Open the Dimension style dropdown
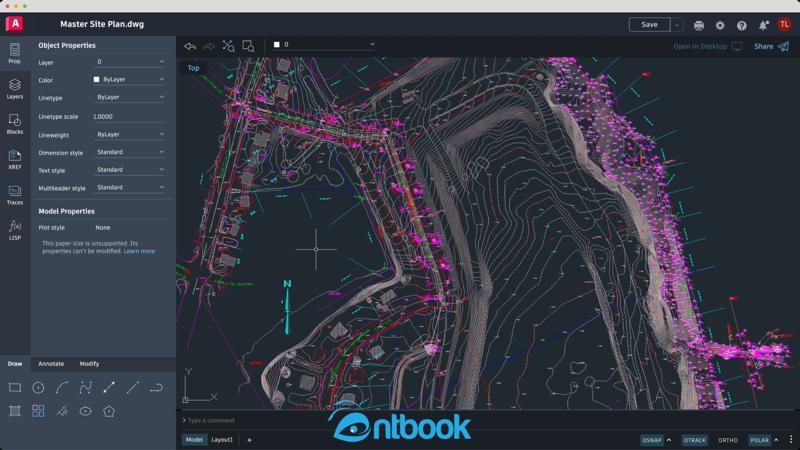Screen dimensions: 800x450 [130, 152]
